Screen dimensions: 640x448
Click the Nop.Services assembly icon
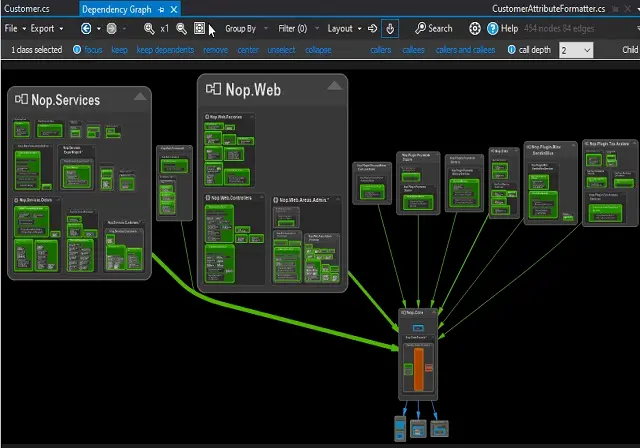point(21,99)
